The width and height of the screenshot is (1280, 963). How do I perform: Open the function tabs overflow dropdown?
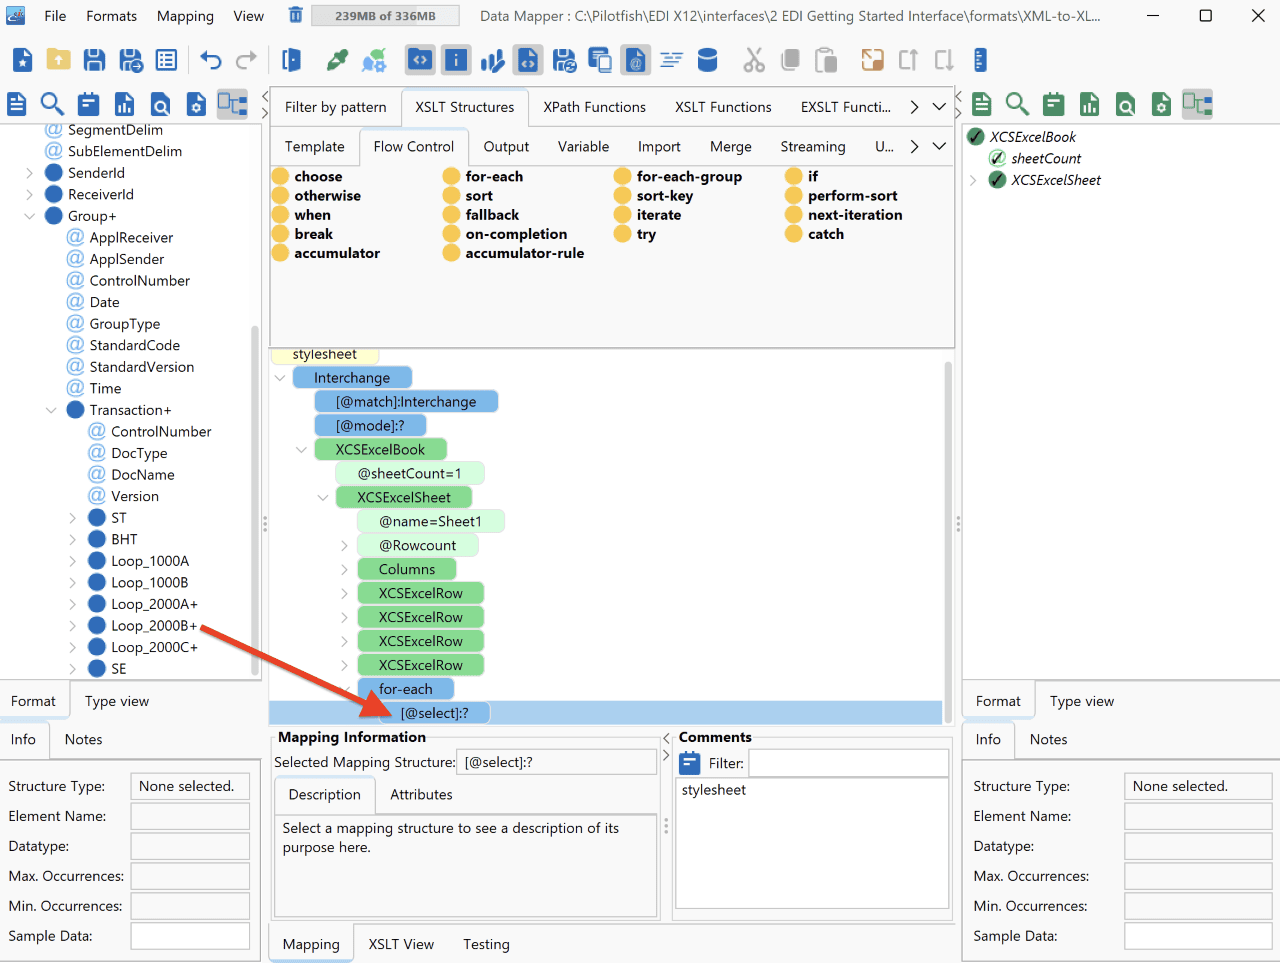pyautogui.click(x=939, y=107)
